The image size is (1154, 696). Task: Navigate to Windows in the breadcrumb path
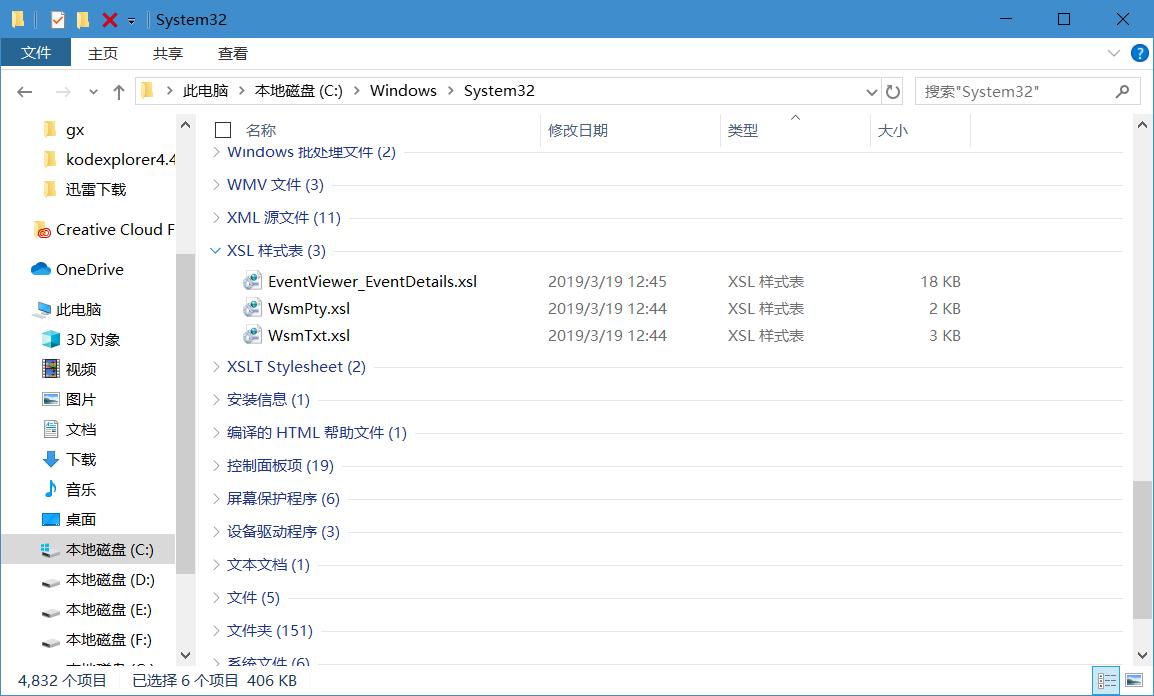point(403,90)
